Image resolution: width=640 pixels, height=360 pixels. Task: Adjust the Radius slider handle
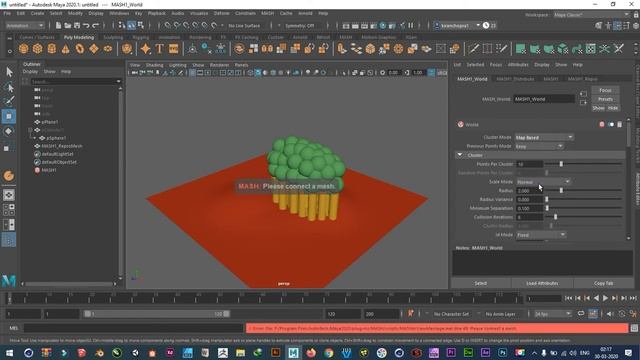tap(561, 190)
